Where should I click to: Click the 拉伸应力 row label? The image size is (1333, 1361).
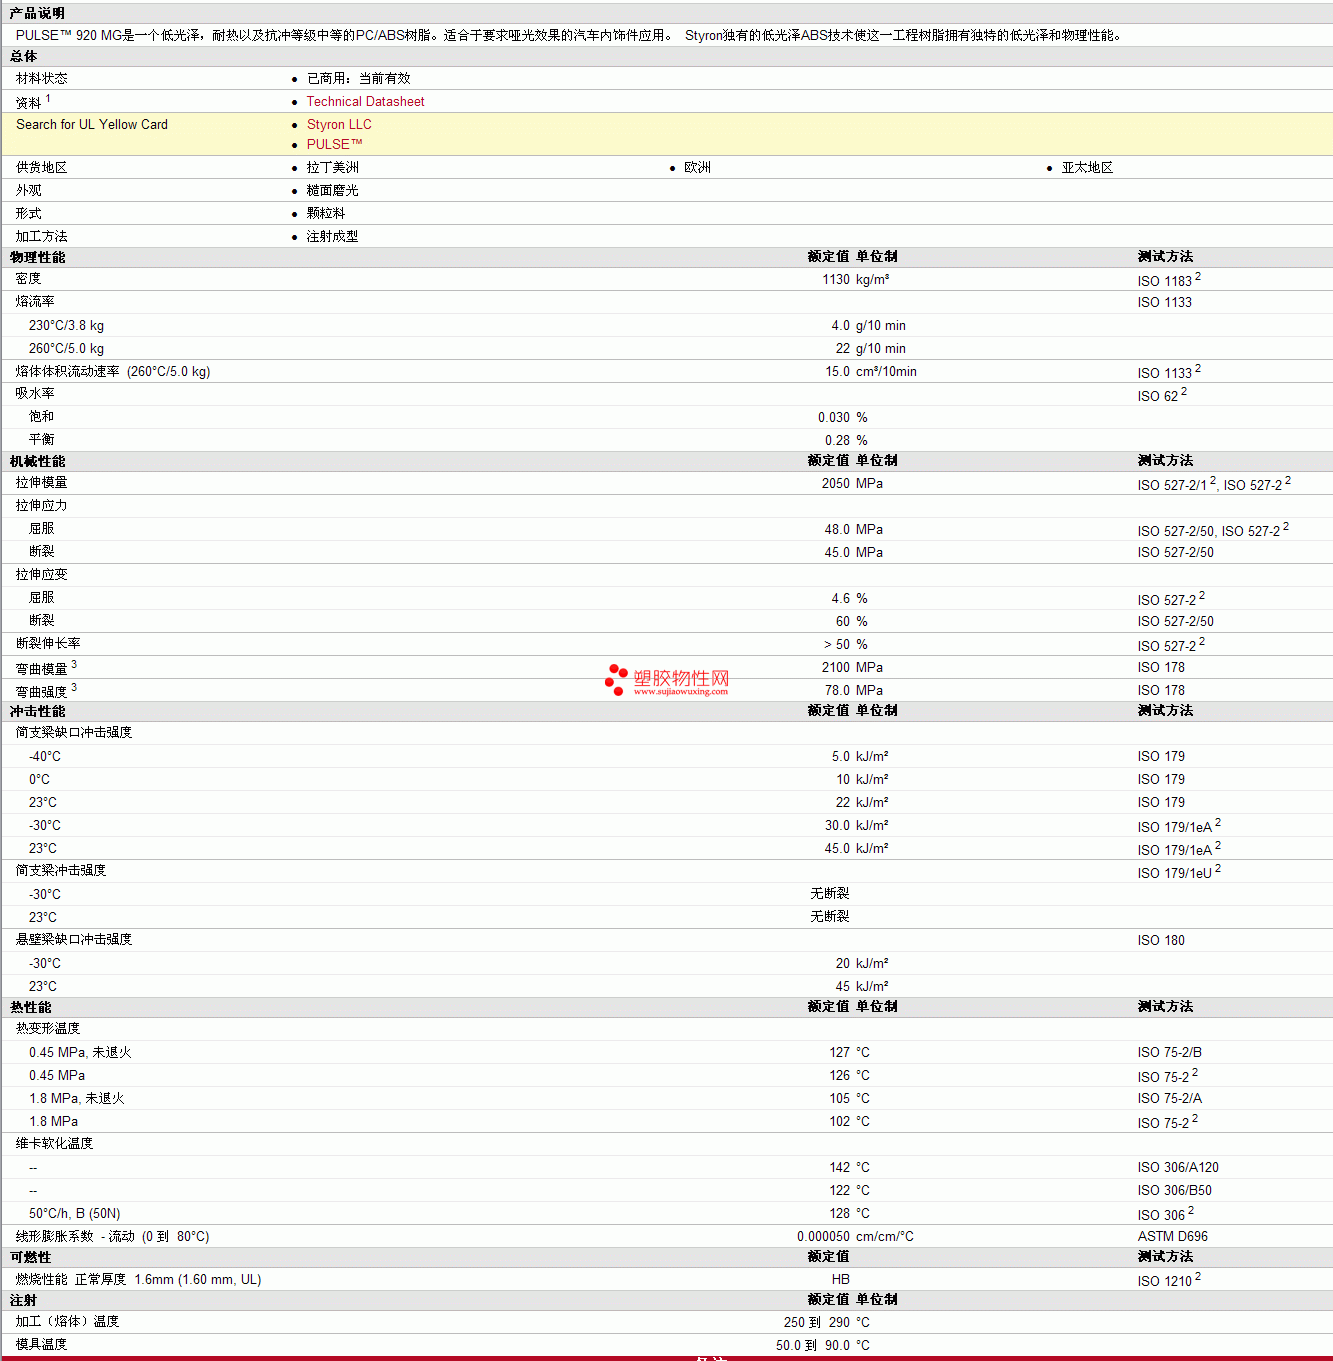41,506
